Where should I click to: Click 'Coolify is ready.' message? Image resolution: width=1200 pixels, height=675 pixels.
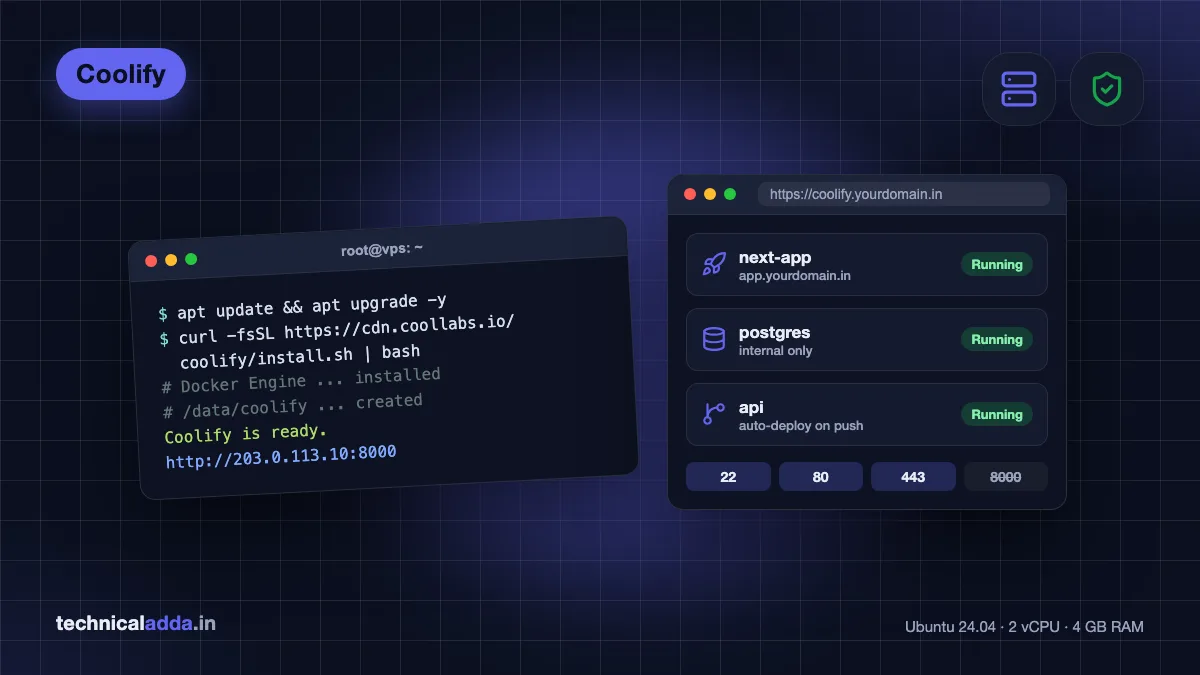(x=246, y=435)
